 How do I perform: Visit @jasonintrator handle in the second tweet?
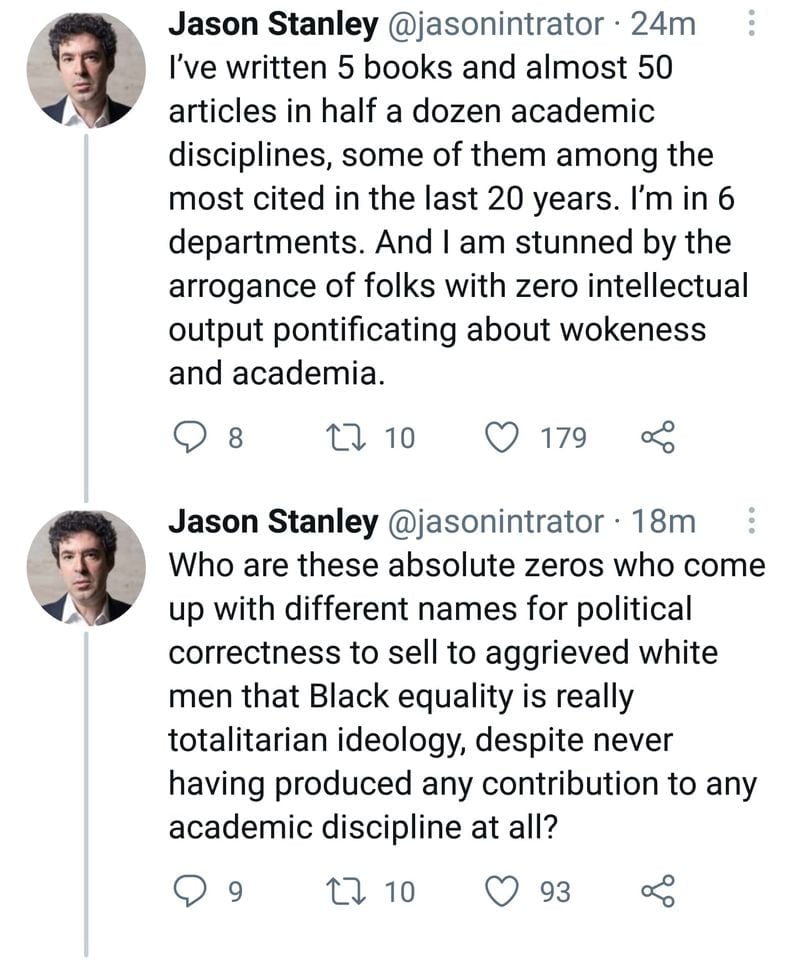[494, 521]
